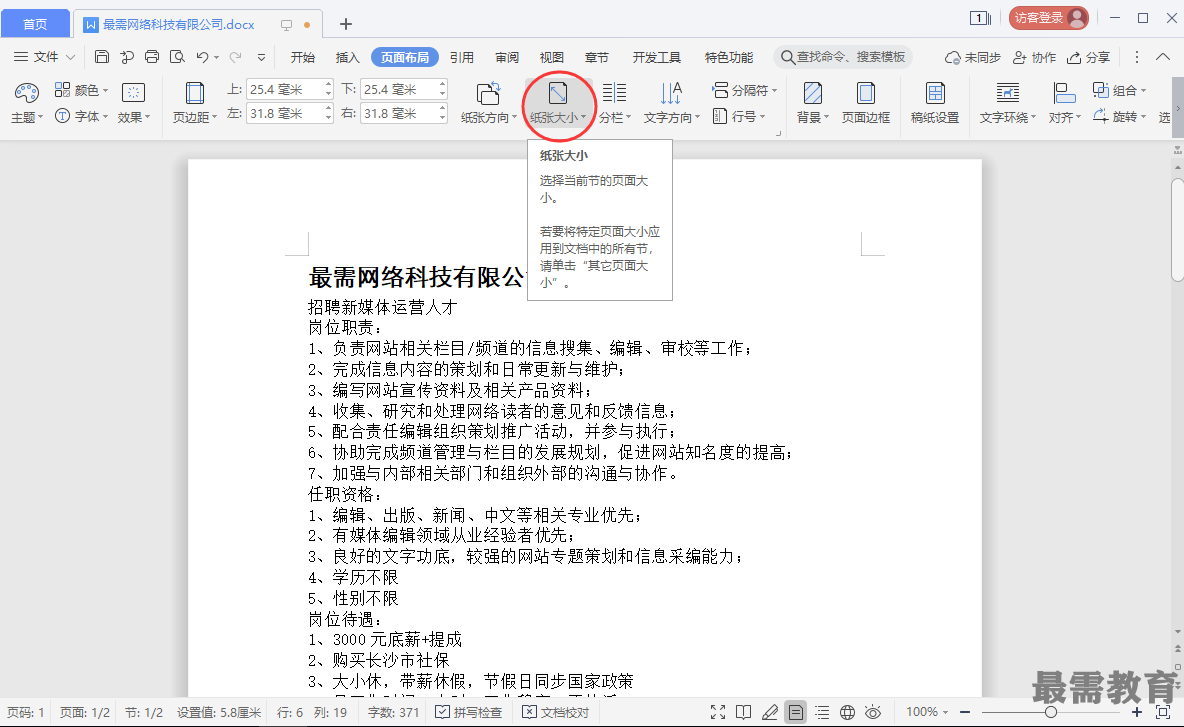
Task: Open the 组合 group dropdown
Action: [1119, 90]
